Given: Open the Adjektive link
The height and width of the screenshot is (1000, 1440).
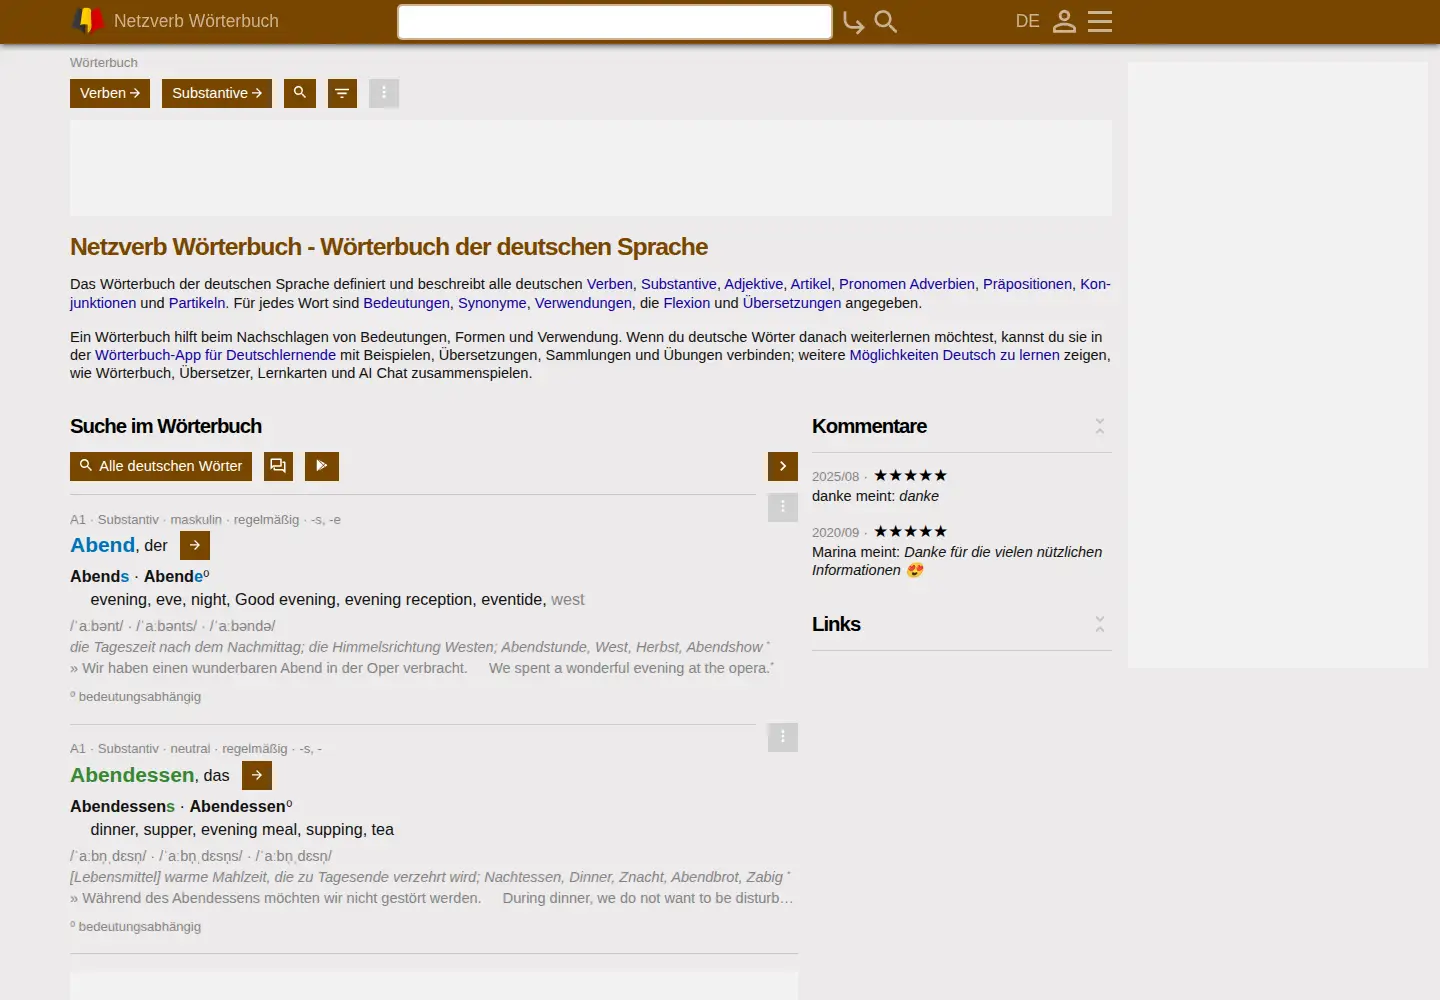Looking at the screenshot, I should 753,284.
